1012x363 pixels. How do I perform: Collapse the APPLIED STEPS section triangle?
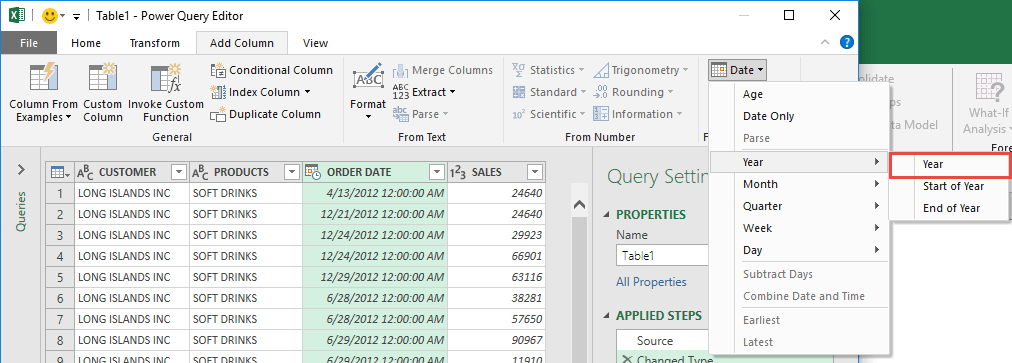pyautogui.click(x=607, y=316)
